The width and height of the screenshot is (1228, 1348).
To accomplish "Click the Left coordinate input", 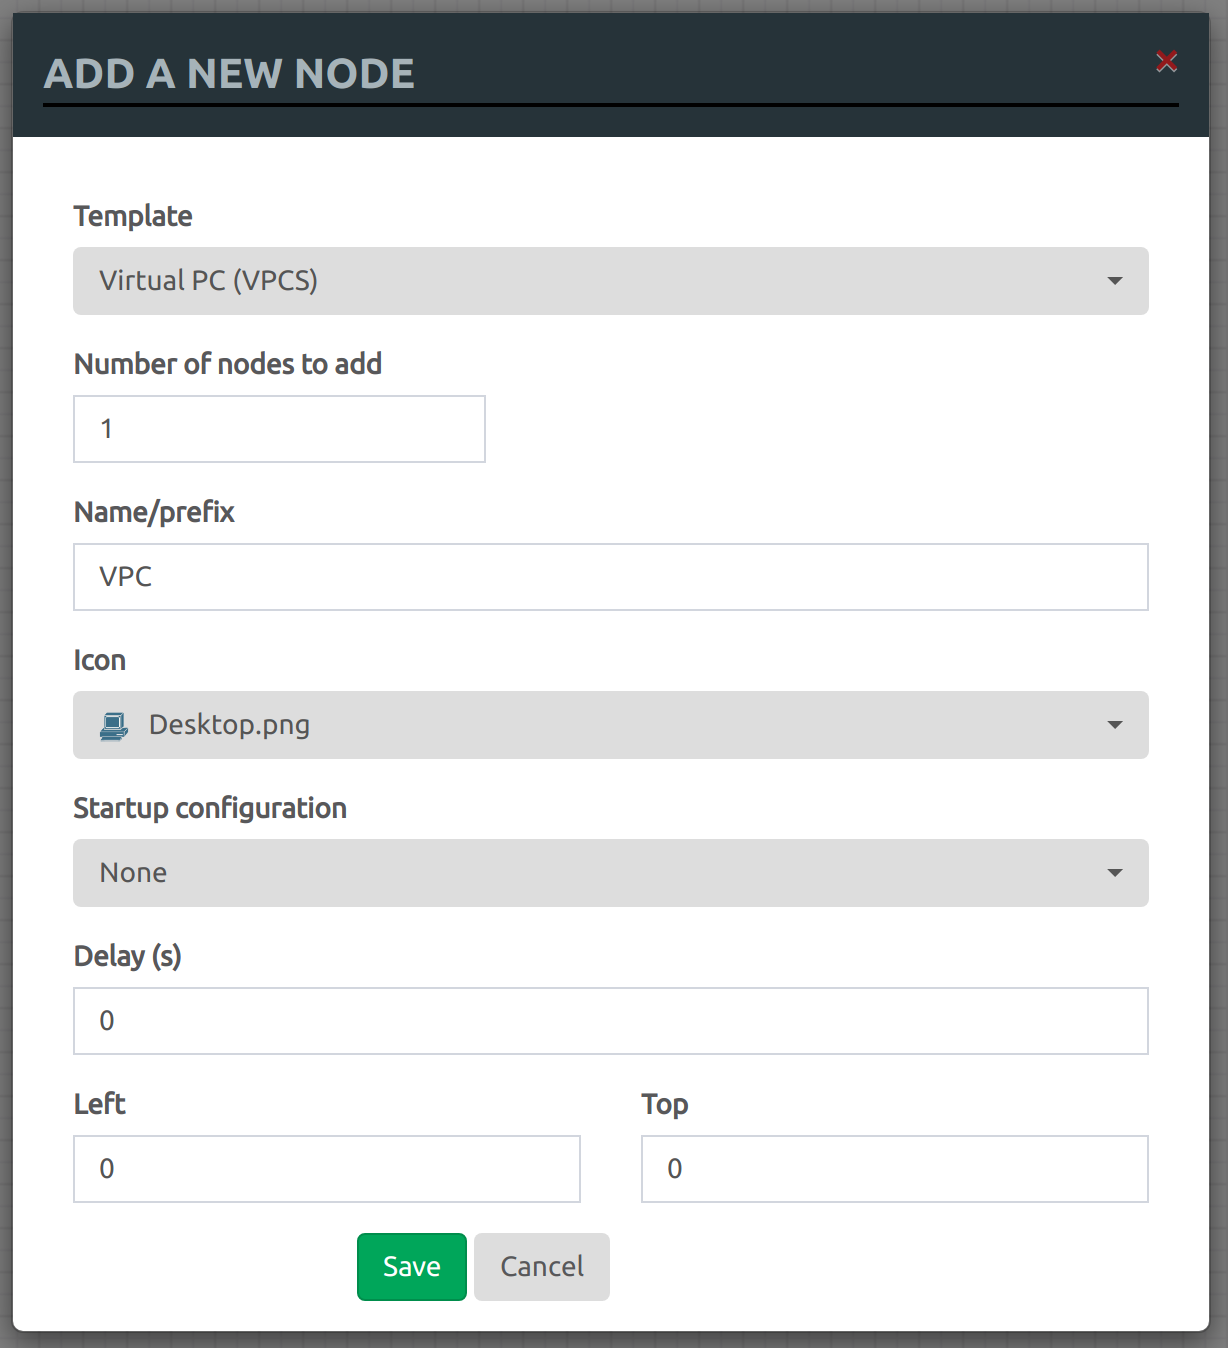I will click(327, 1168).
